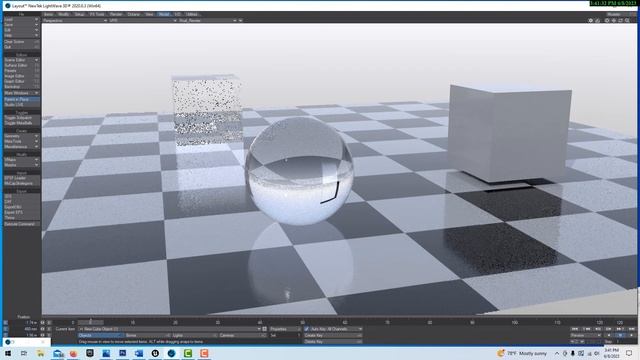This screenshot has width=640, height=360.
Task: Switch to the Modify tab
Action: pos(64,14)
